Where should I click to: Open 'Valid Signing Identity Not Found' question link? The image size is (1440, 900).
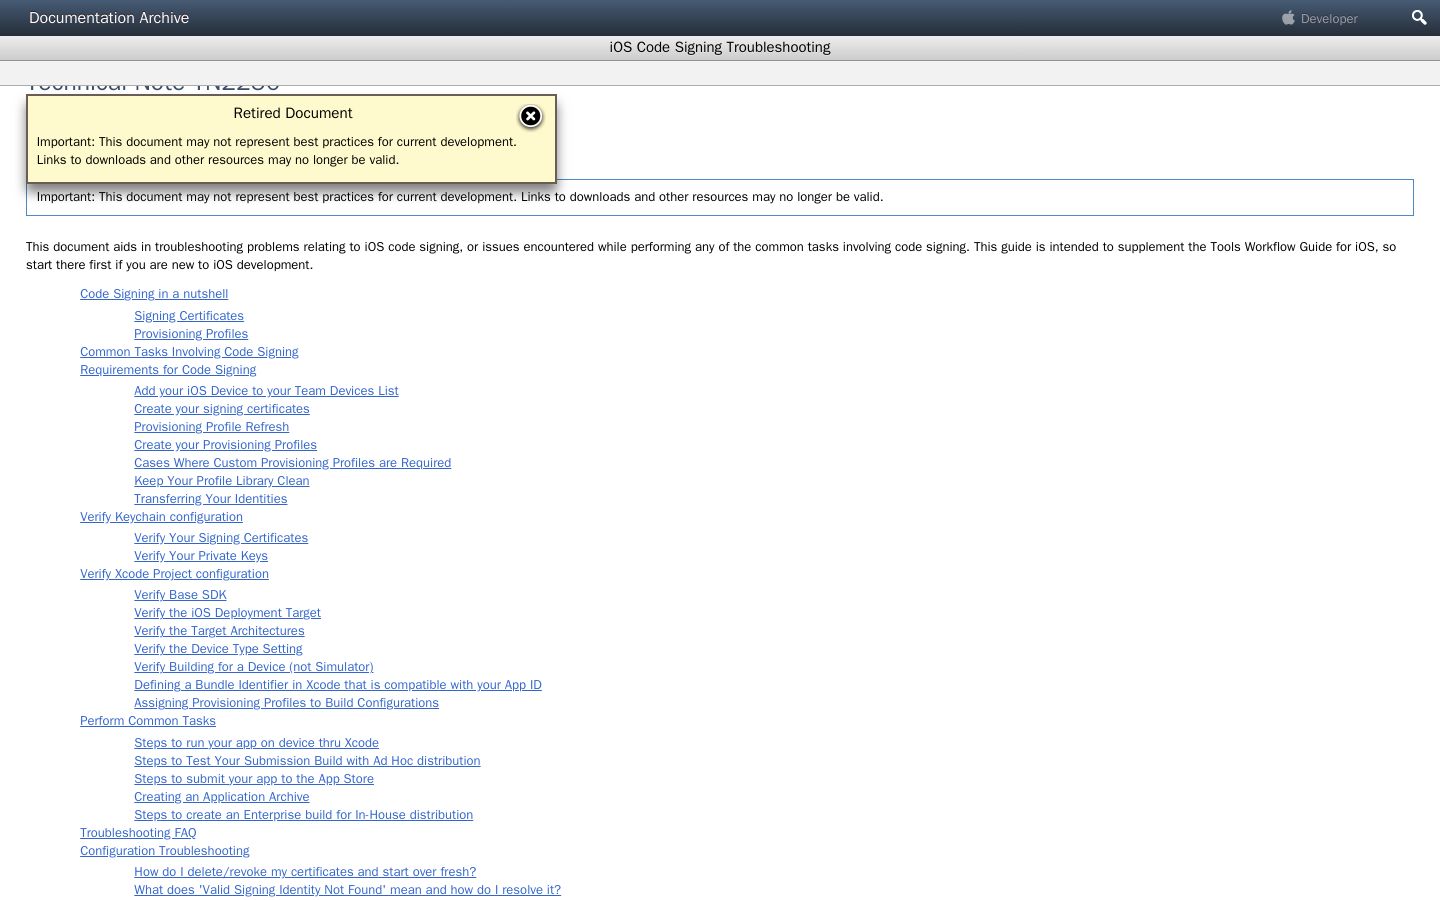(347, 890)
